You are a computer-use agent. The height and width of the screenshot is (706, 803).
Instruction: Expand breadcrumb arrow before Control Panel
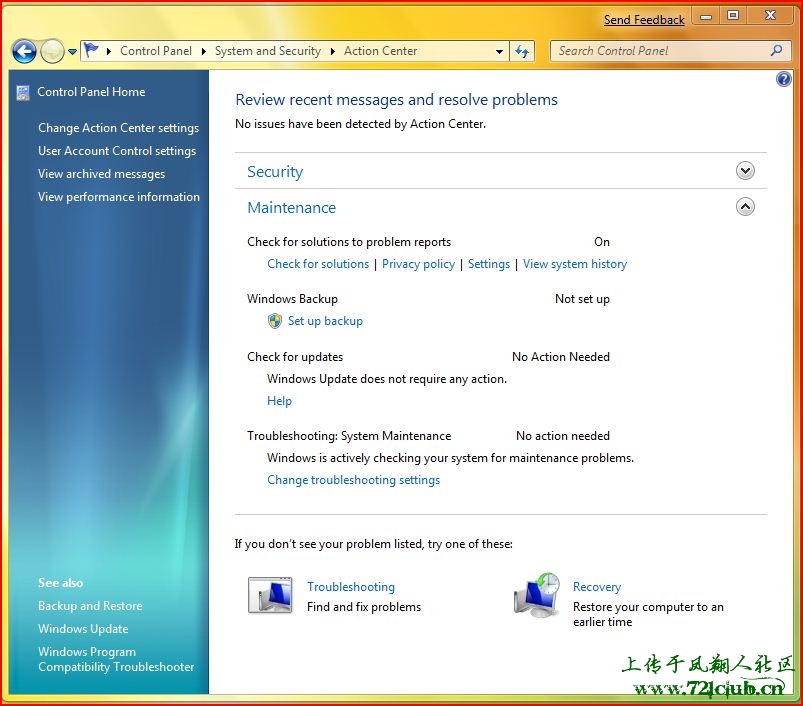[x=109, y=51]
